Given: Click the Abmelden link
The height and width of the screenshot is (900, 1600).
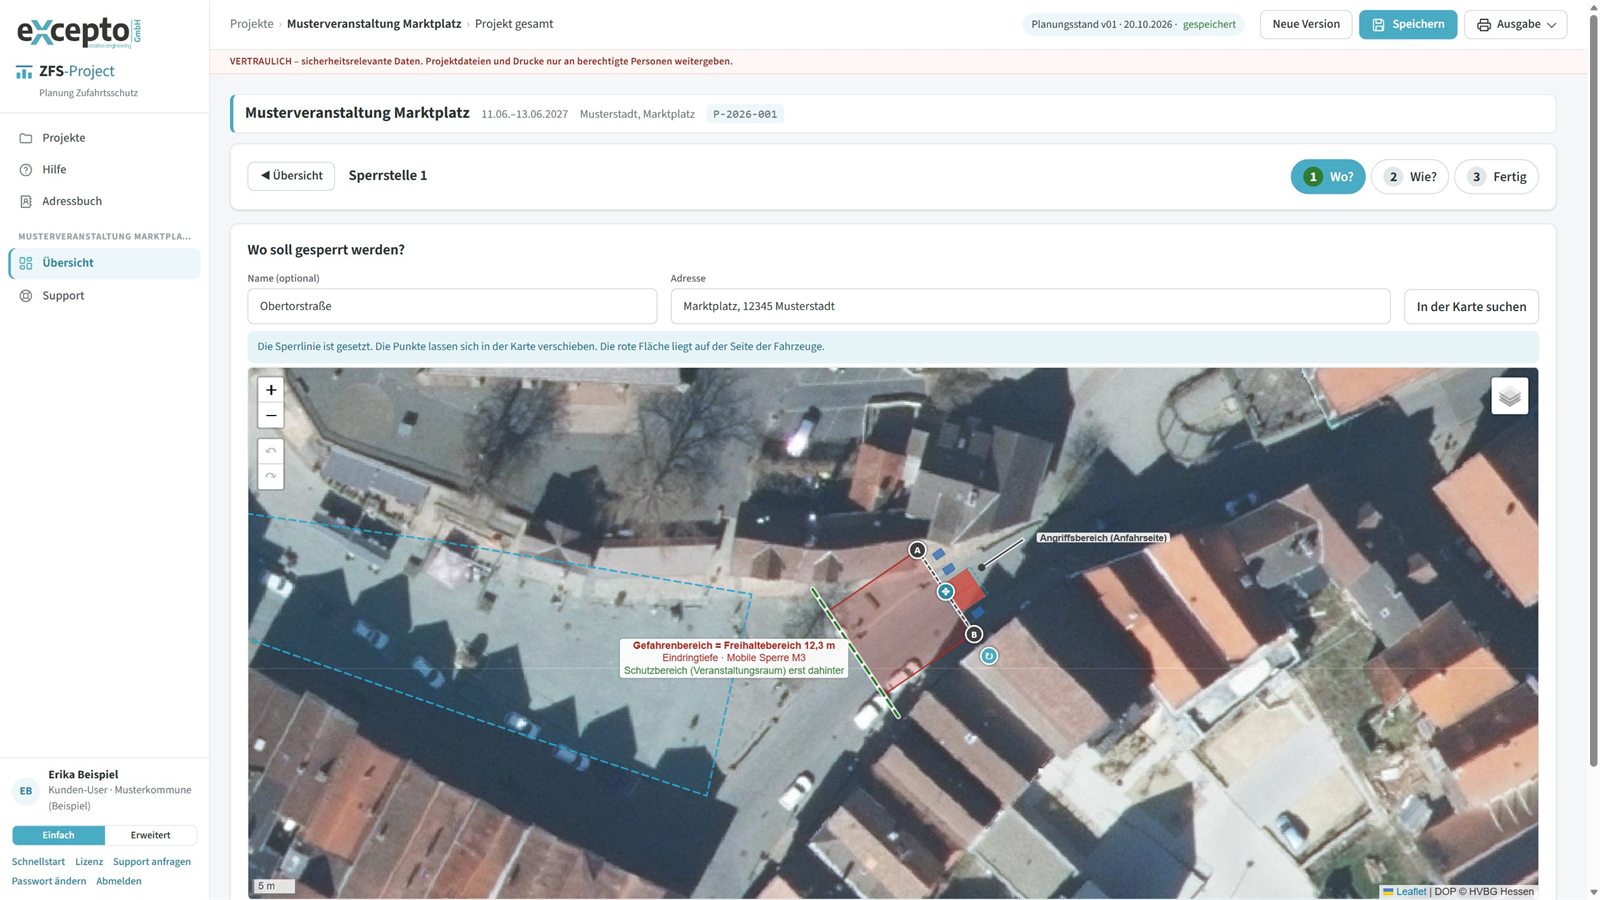Looking at the screenshot, I should (x=119, y=881).
